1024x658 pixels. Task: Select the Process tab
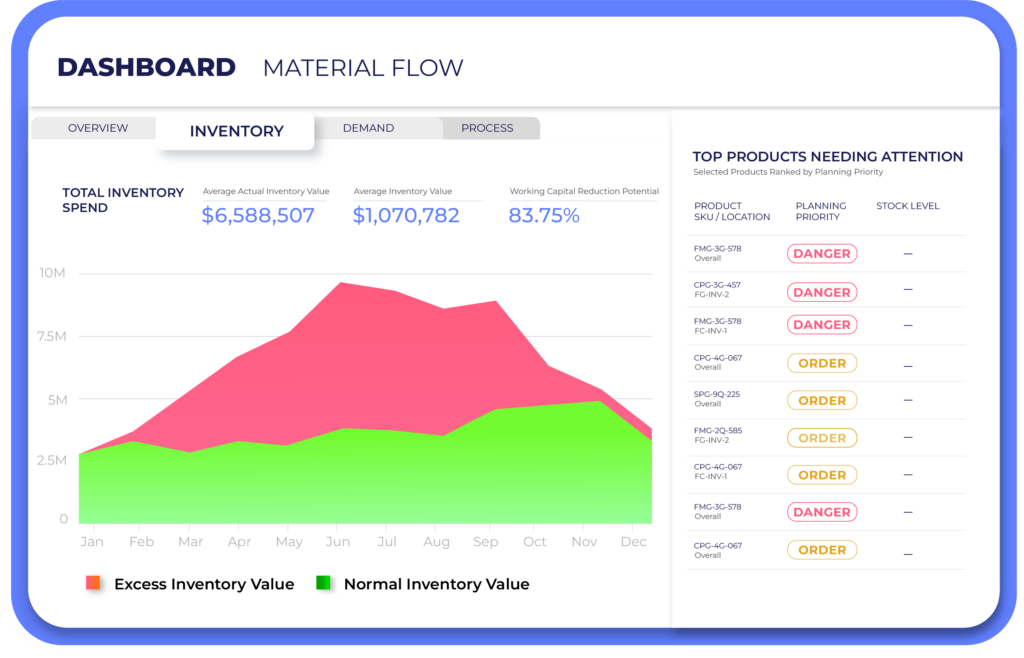pos(487,128)
